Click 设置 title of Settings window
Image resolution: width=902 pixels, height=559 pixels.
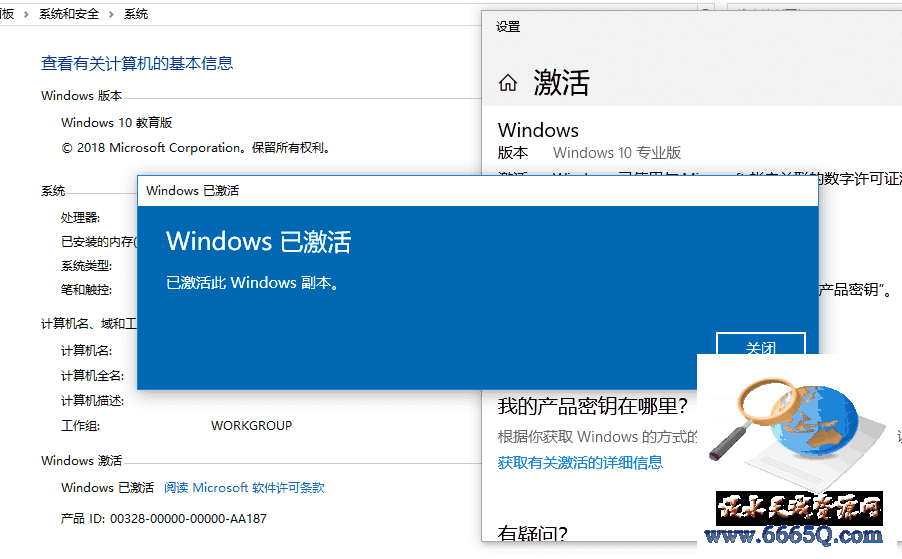click(508, 26)
